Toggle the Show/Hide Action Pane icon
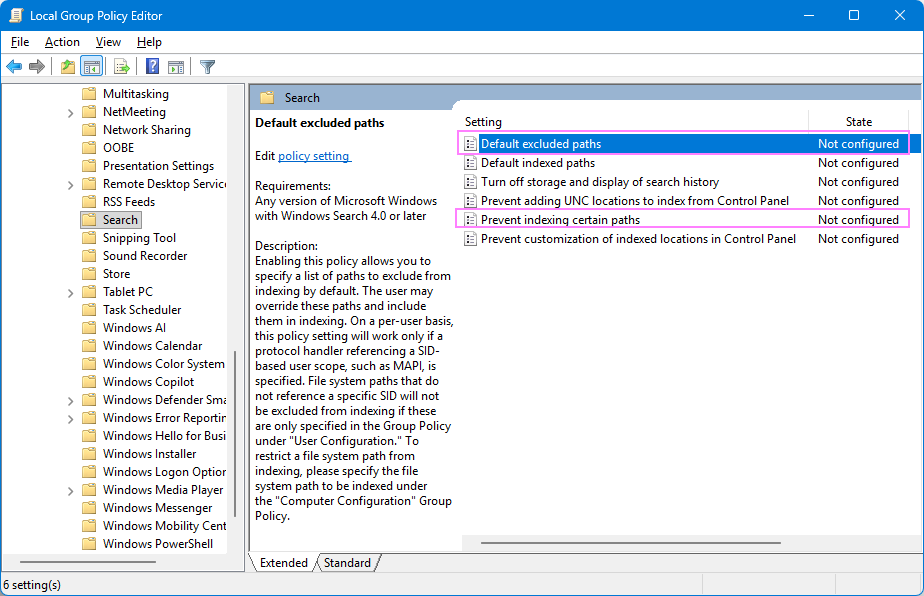 pyautogui.click(x=176, y=66)
